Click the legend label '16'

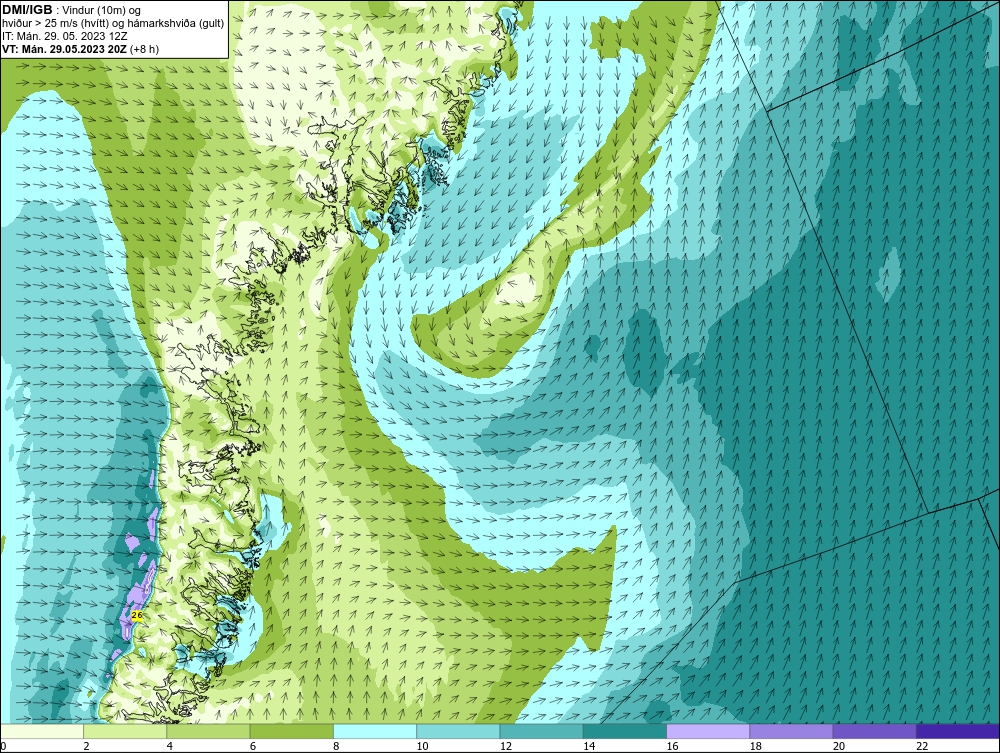(x=672, y=746)
